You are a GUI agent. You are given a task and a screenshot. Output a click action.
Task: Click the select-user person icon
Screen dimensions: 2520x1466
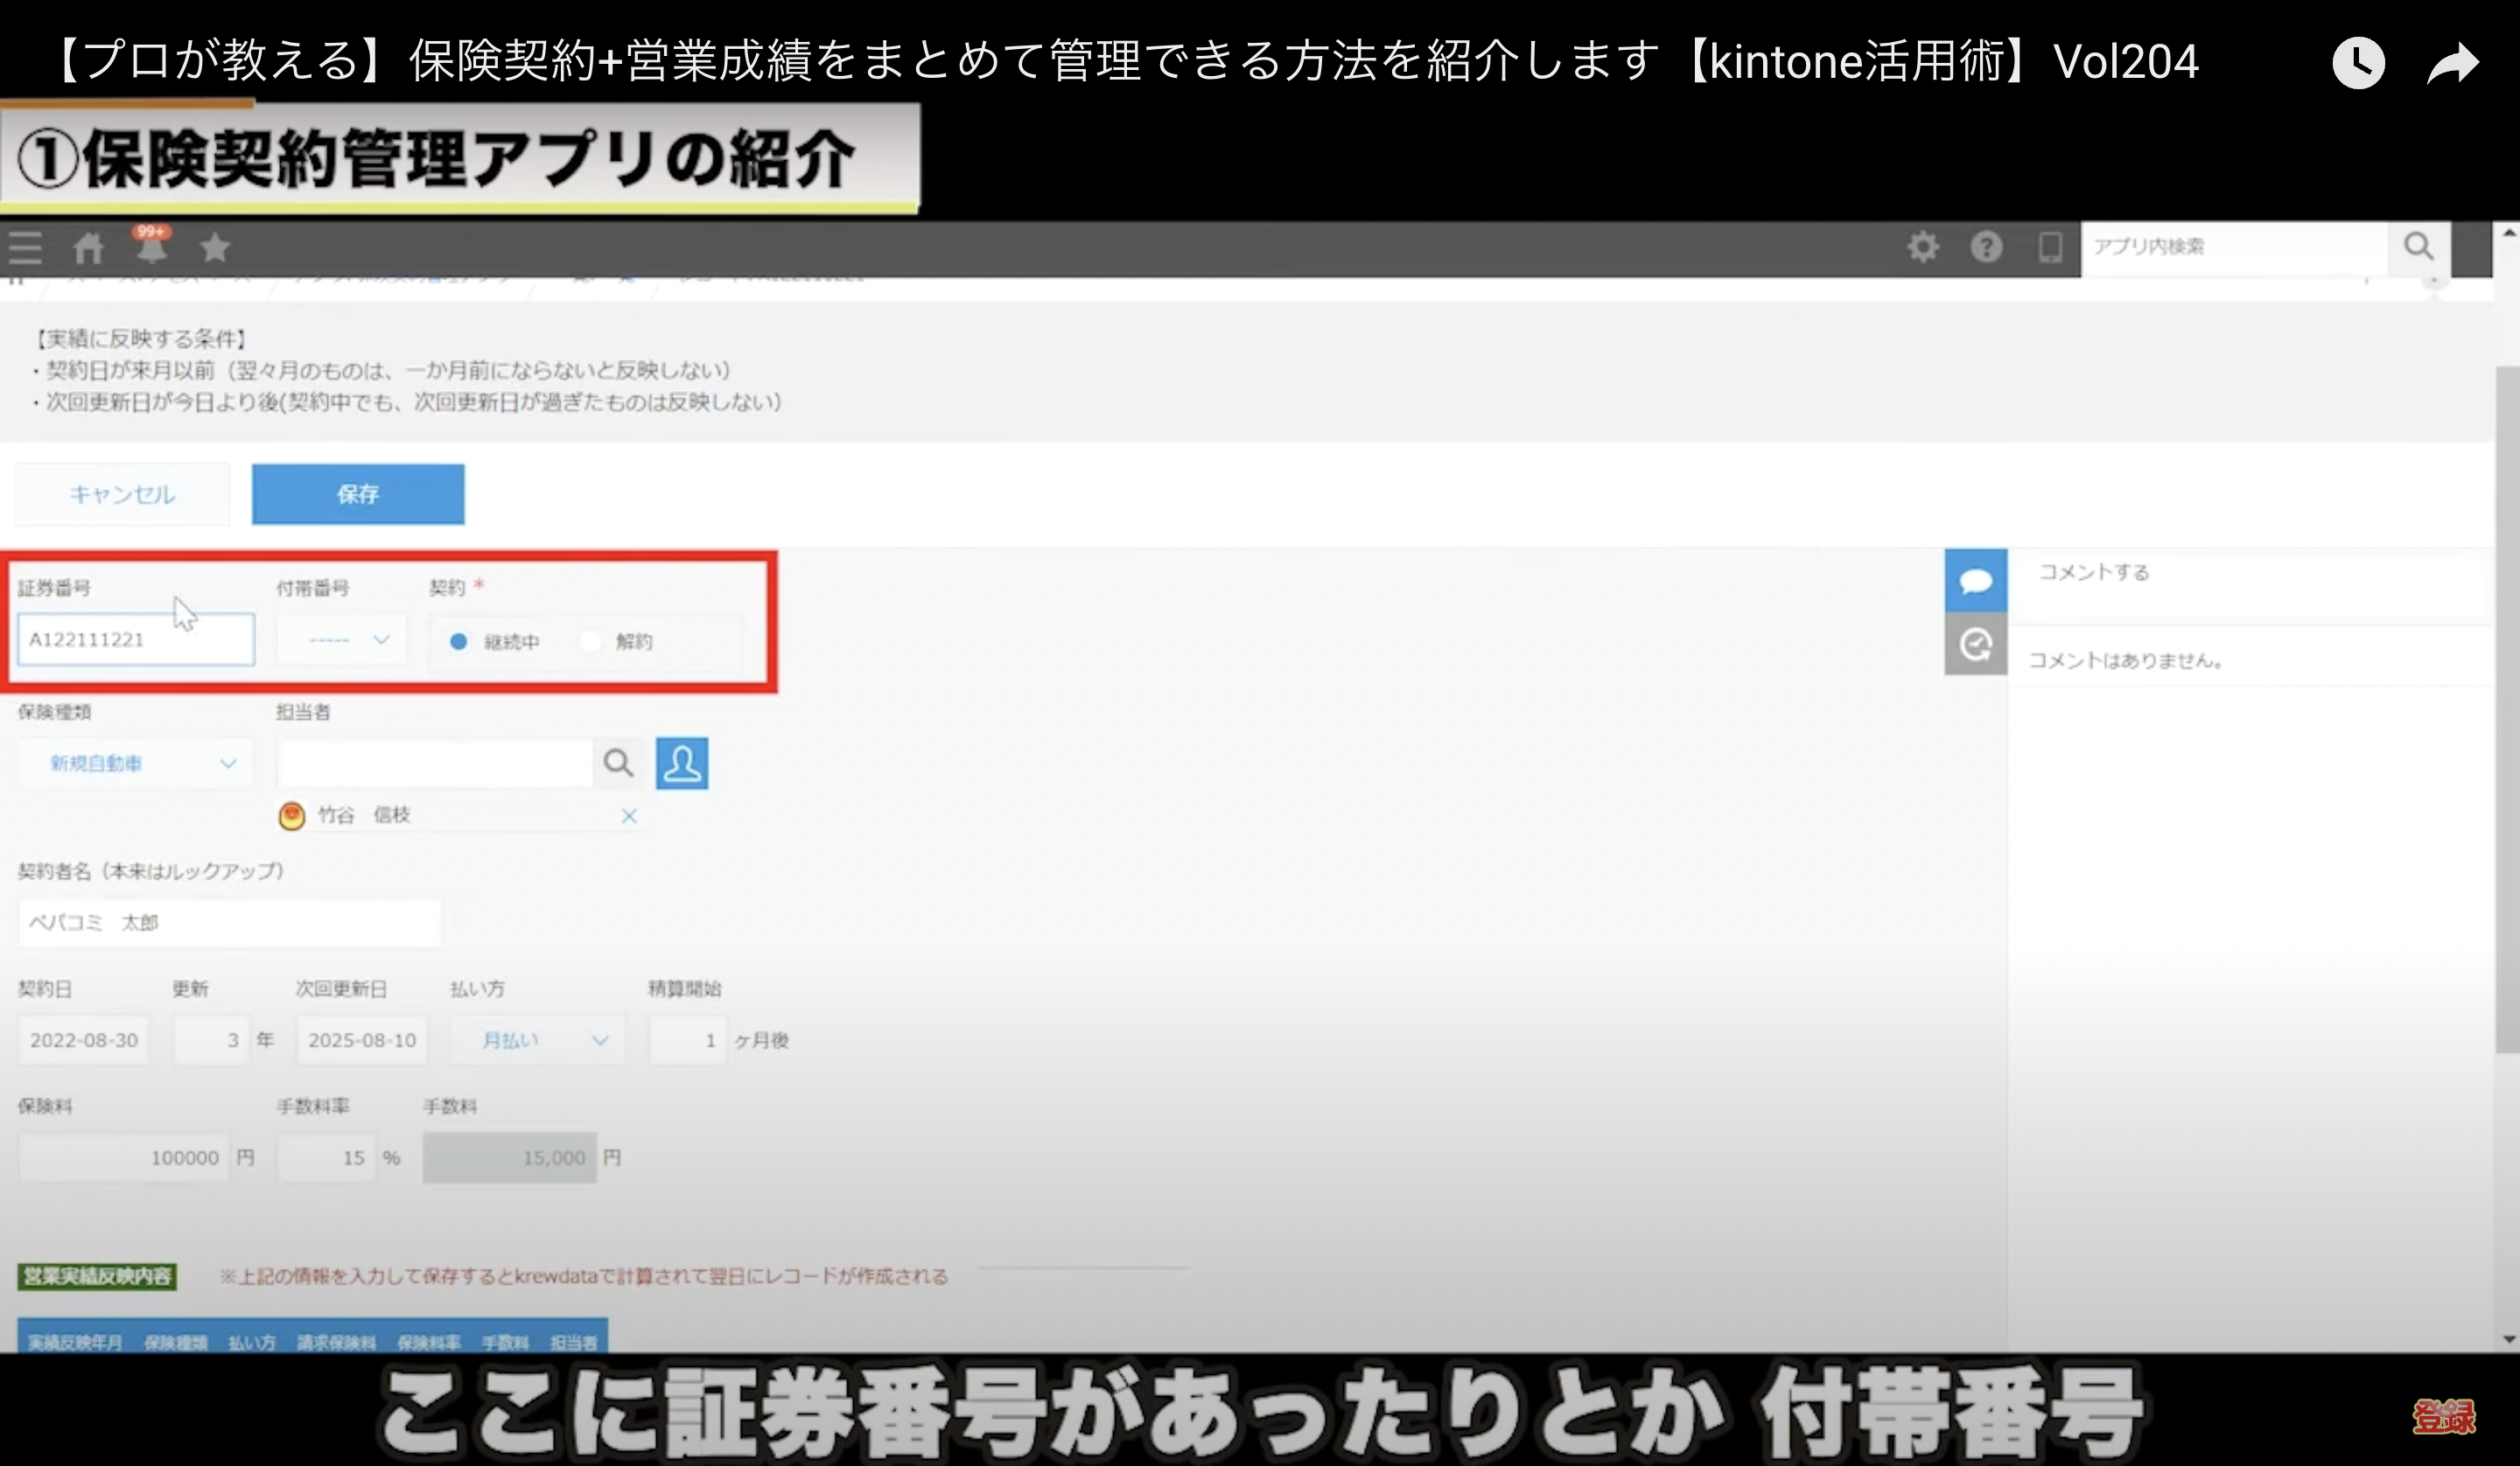(682, 763)
